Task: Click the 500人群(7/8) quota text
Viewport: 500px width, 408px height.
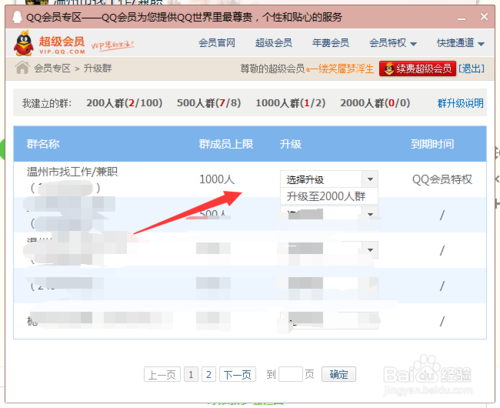Action: (209, 103)
